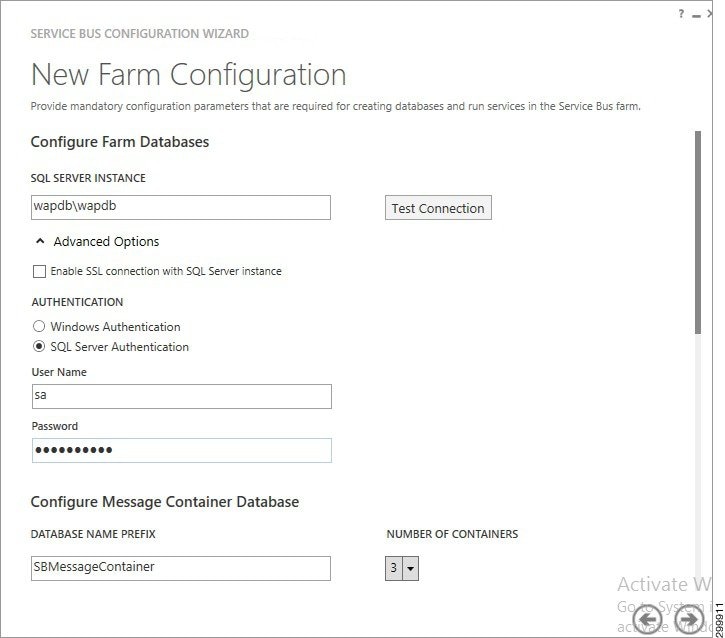Focus the Database Name Prefix field

pos(181,568)
